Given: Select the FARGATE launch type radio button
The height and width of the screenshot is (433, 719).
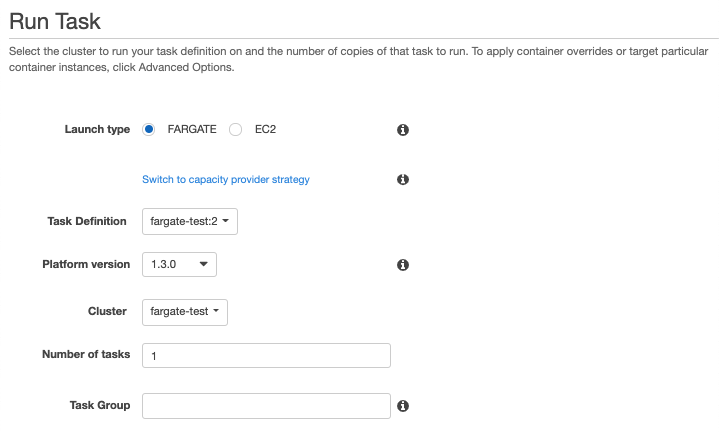Looking at the screenshot, I should (148, 129).
